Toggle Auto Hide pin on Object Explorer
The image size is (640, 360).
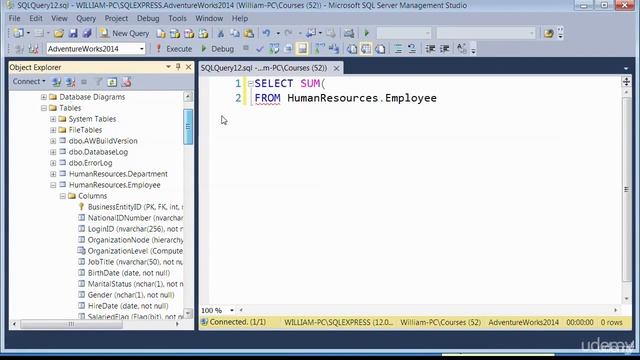[x=178, y=67]
